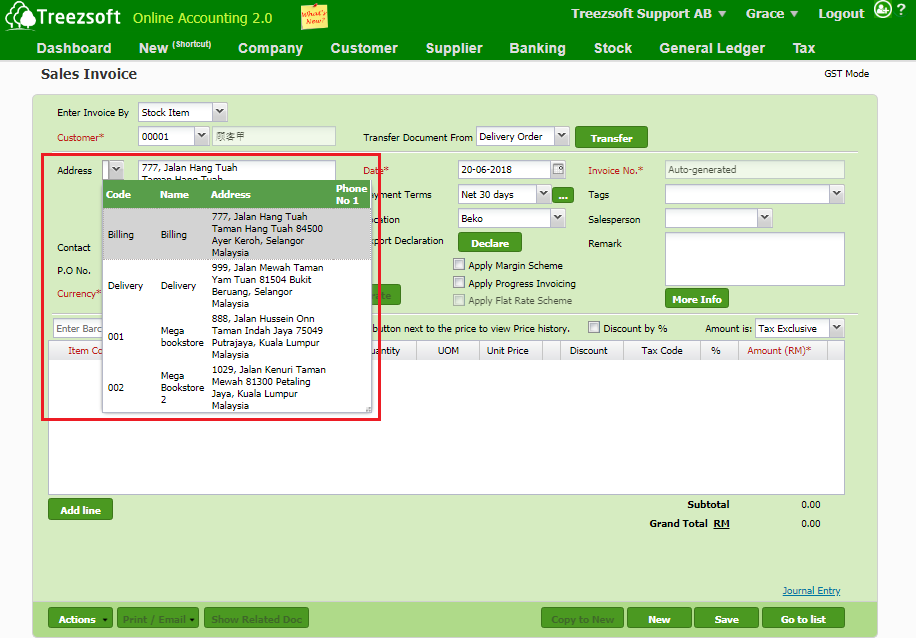Click the Unit Price column header

click(508, 350)
